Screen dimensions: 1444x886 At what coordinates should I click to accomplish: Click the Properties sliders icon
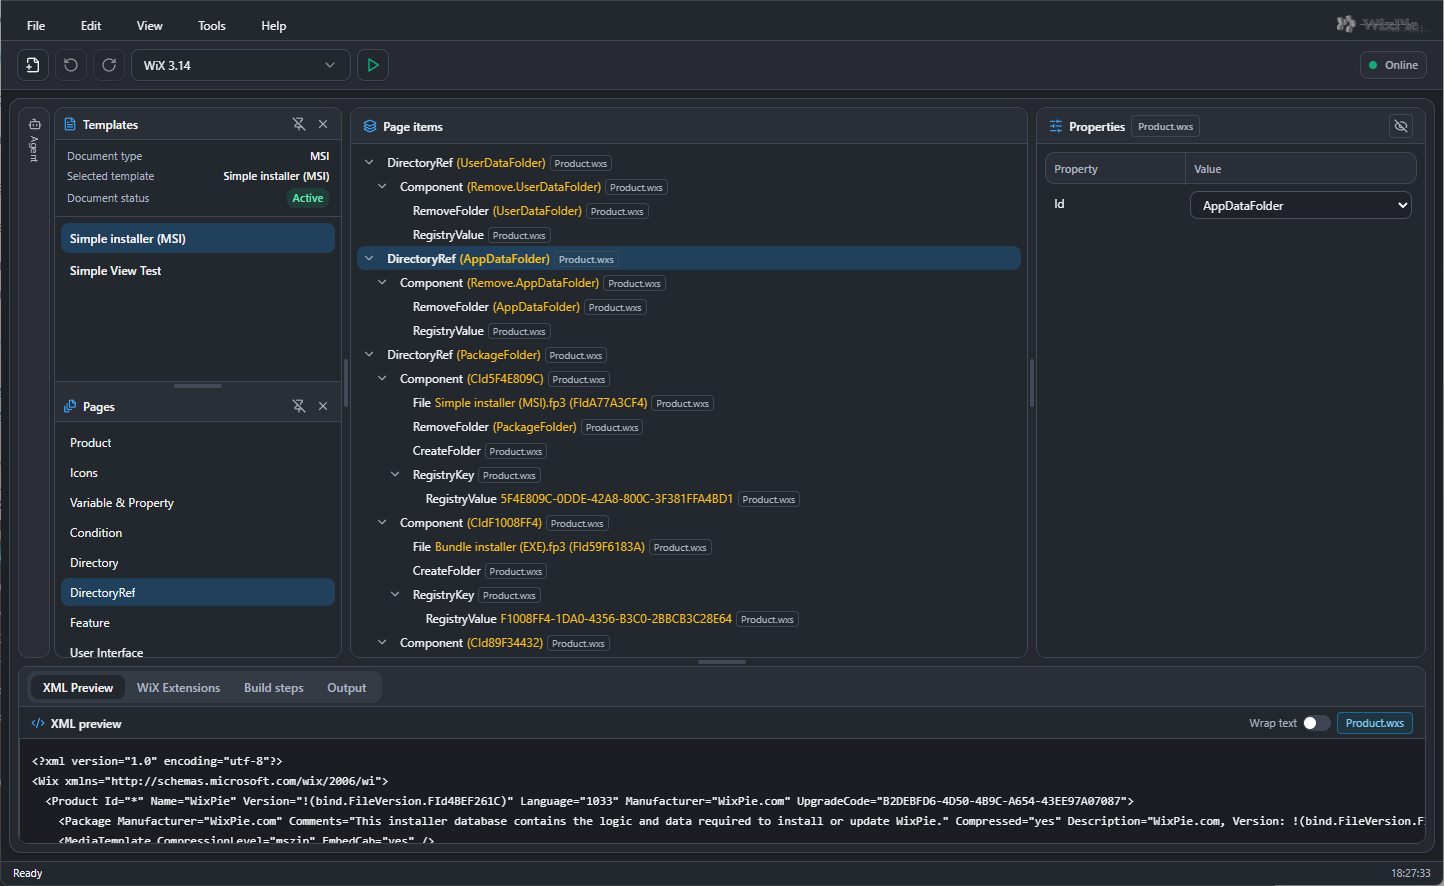(x=1056, y=127)
